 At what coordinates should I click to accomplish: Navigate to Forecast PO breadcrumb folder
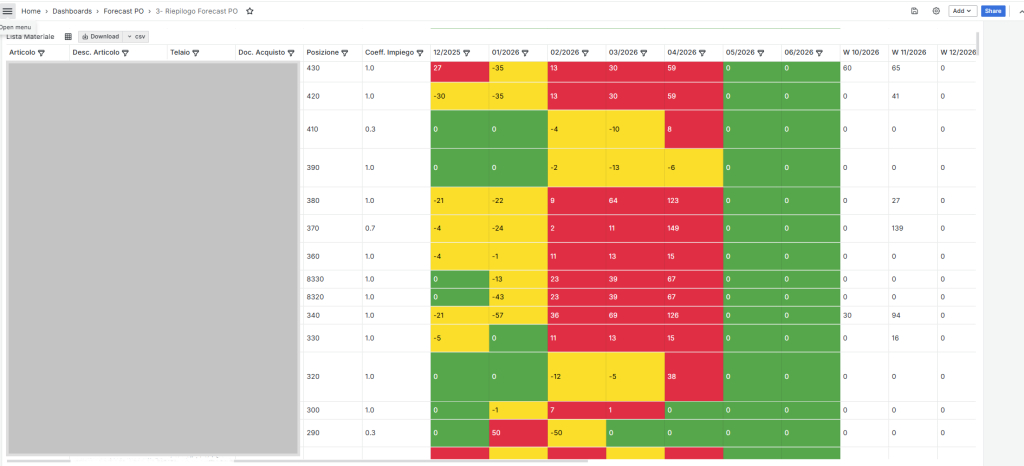(x=124, y=11)
